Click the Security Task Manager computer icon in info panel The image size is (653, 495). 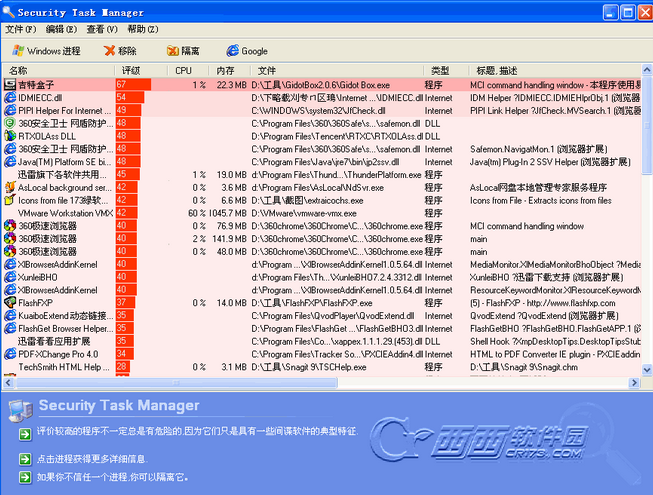[20, 410]
